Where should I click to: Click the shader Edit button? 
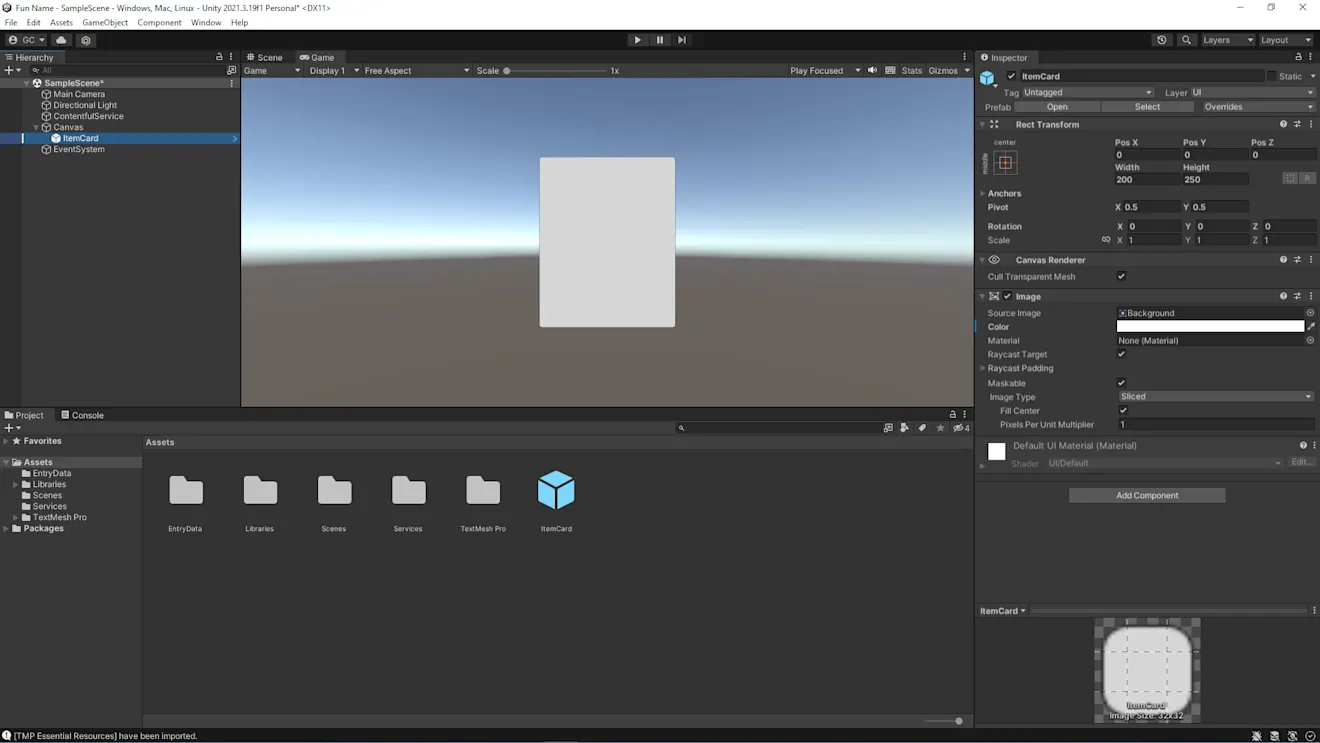(1300, 462)
